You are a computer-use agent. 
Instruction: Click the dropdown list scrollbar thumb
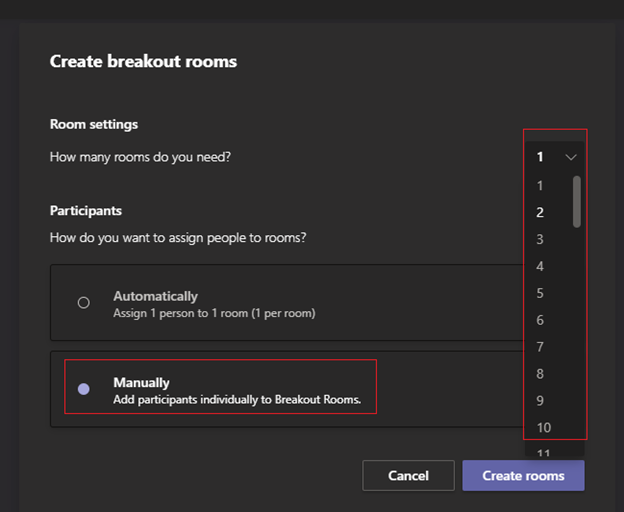tap(576, 201)
